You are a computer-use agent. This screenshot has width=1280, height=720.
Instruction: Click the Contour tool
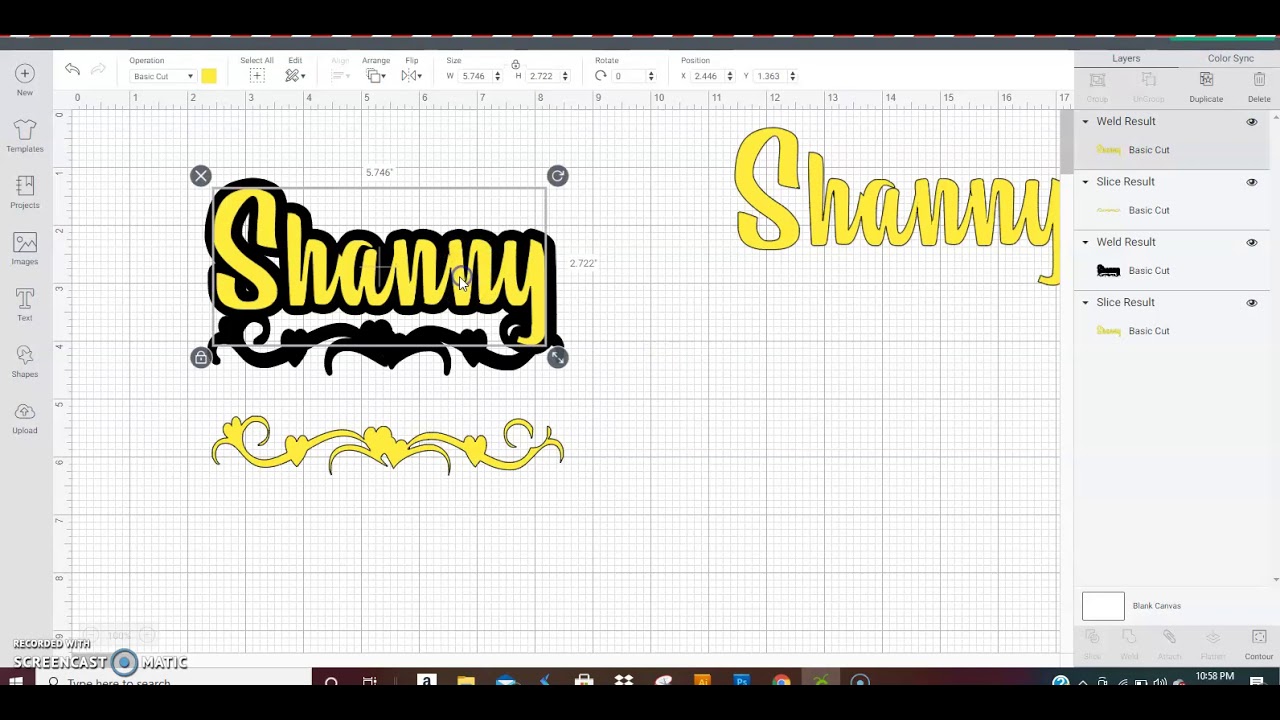point(1259,643)
